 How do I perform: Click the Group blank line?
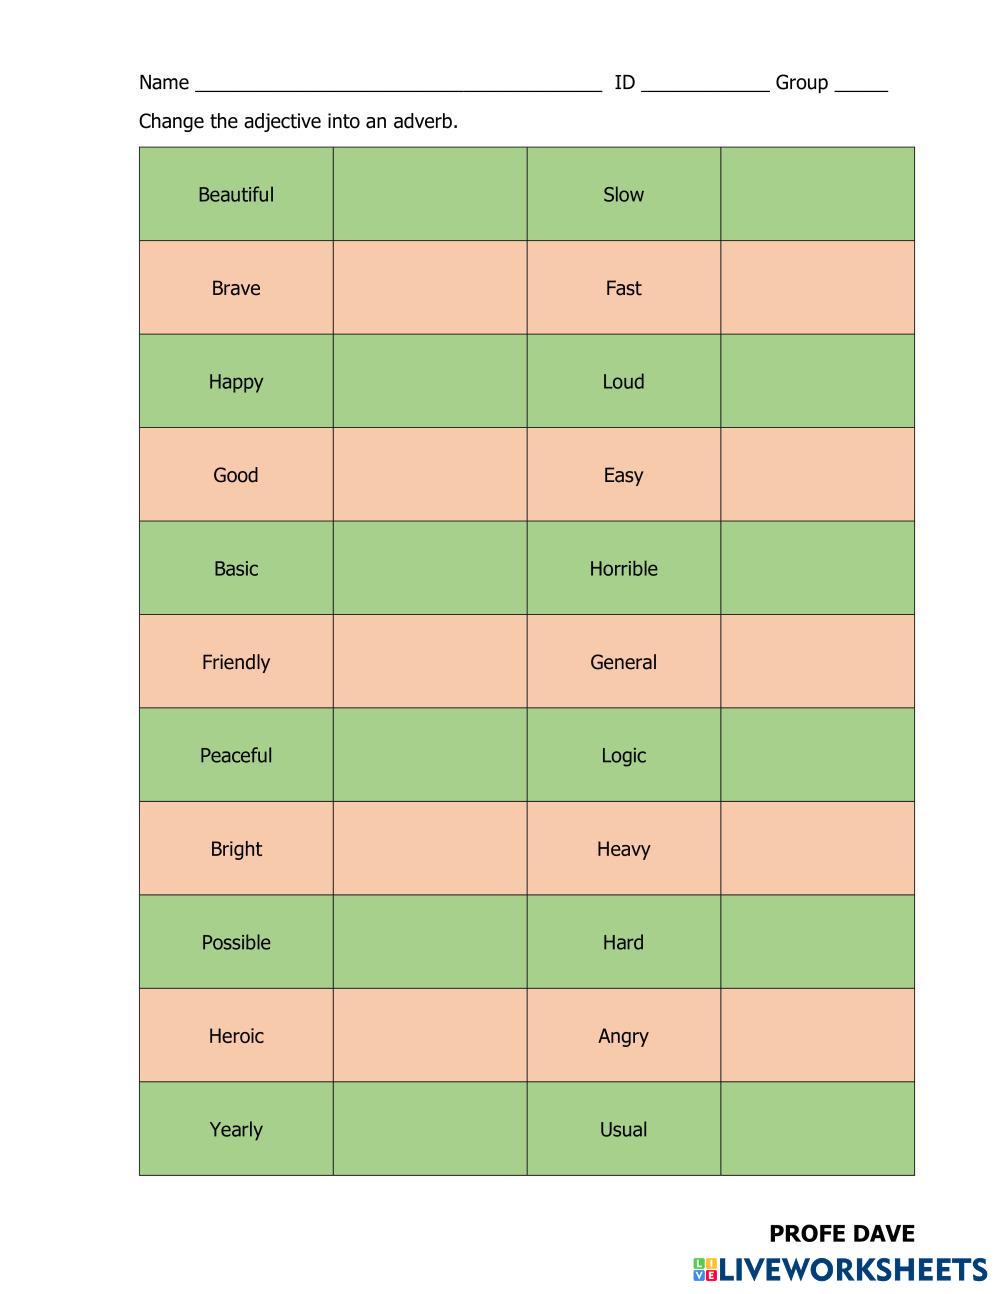(861, 83)
